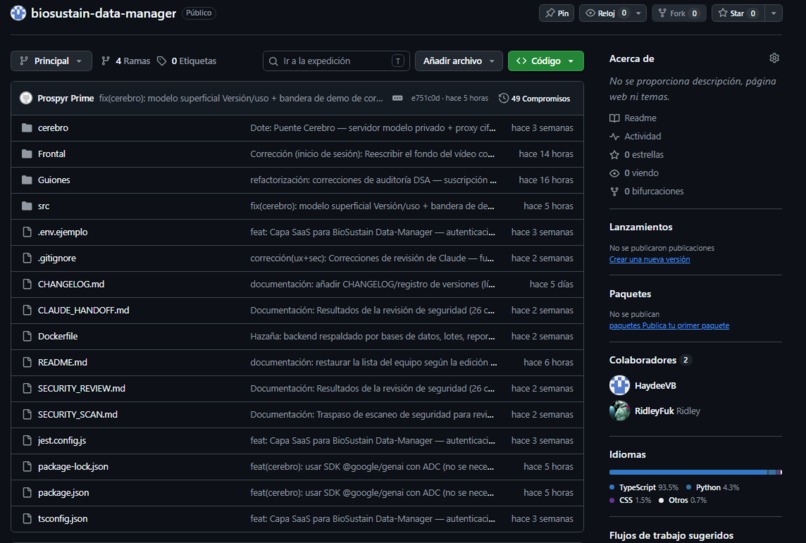Open the 0 Etiquetas tags link
Screen dimensions: 806x543
[187, 61]
